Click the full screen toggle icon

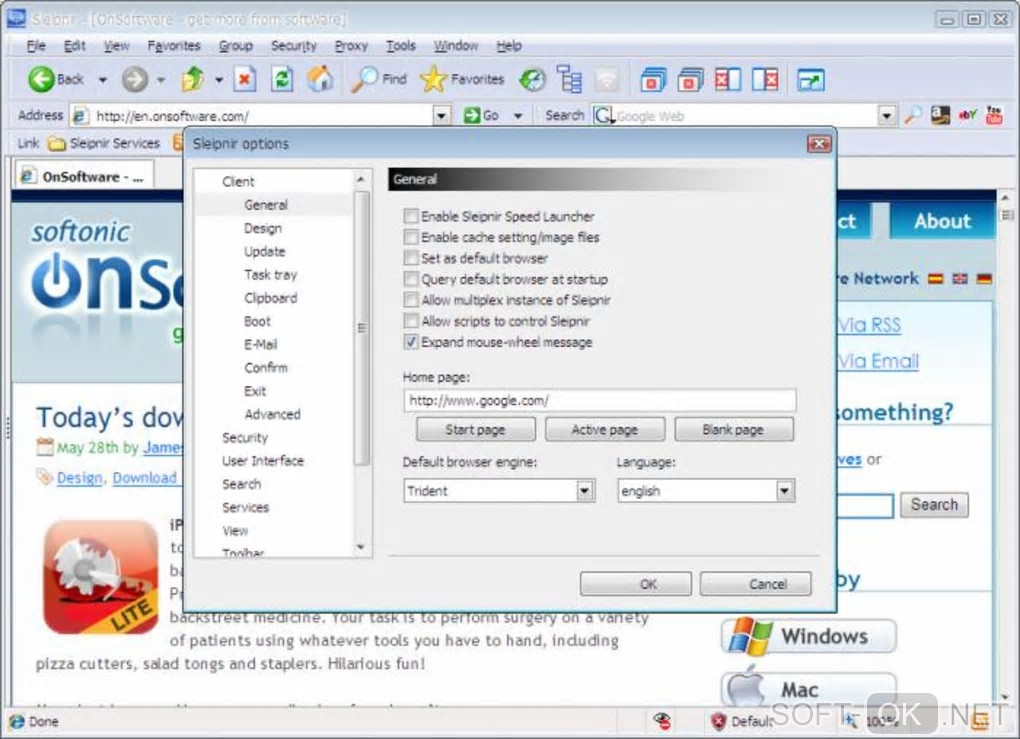811,79
